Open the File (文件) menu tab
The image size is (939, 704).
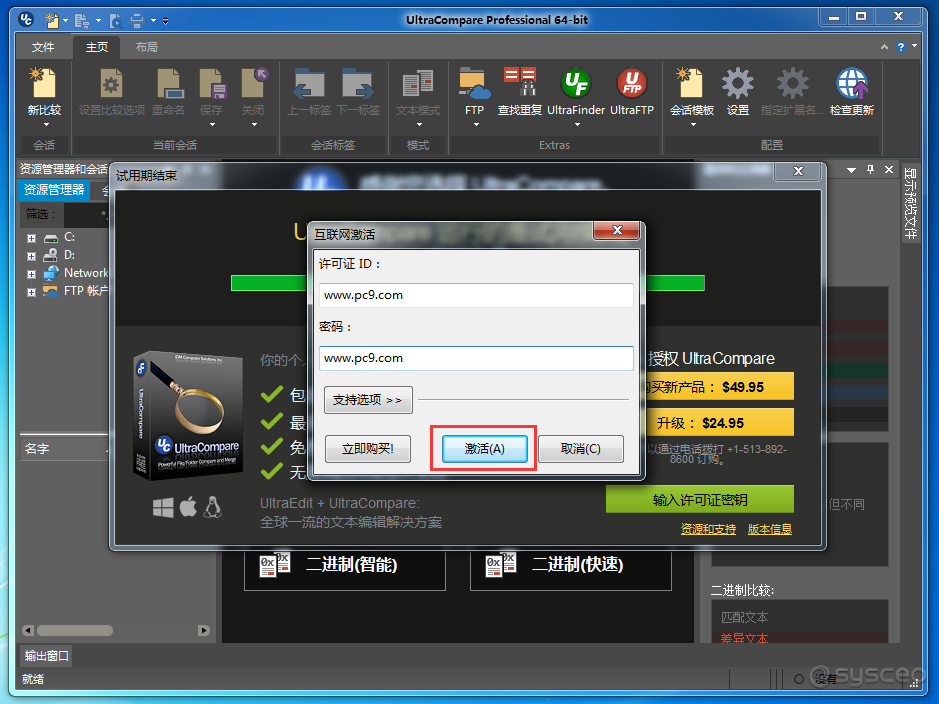tap(43, 47)
